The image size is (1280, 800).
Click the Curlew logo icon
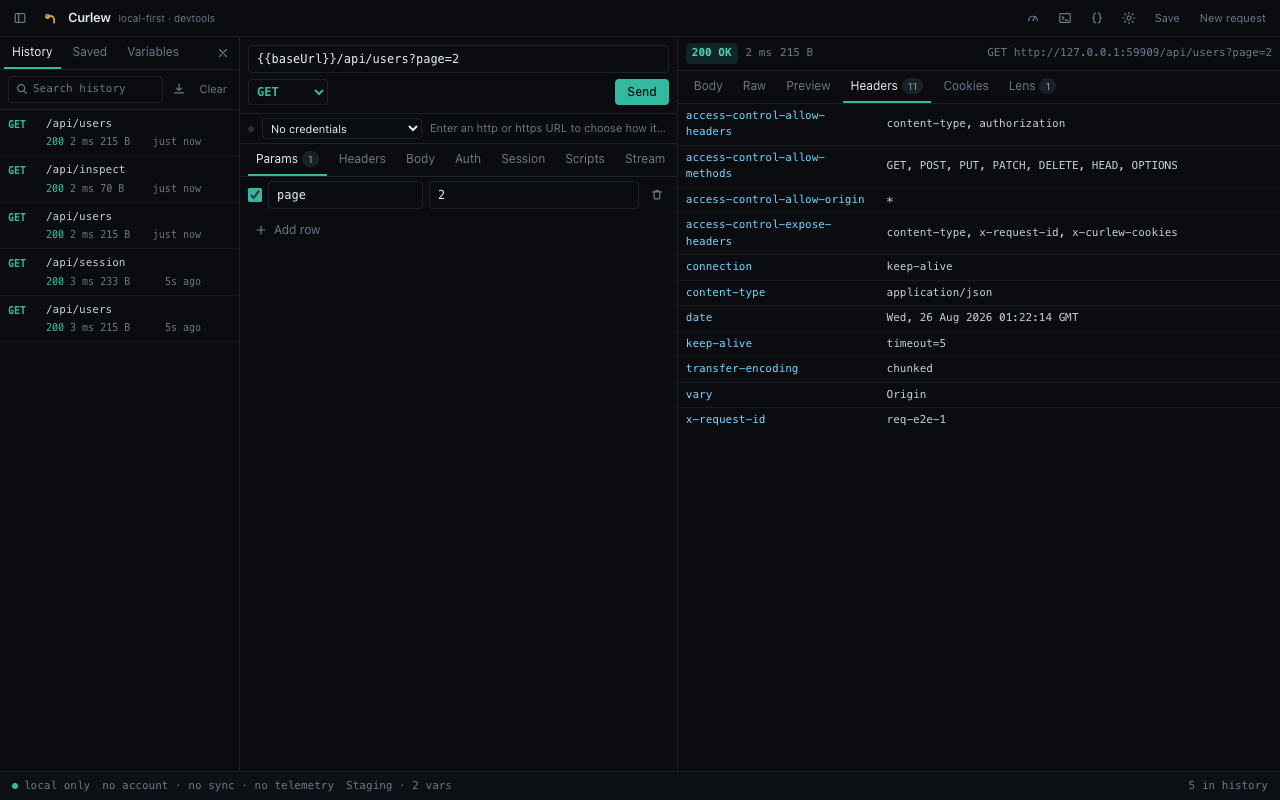(50, 18)
